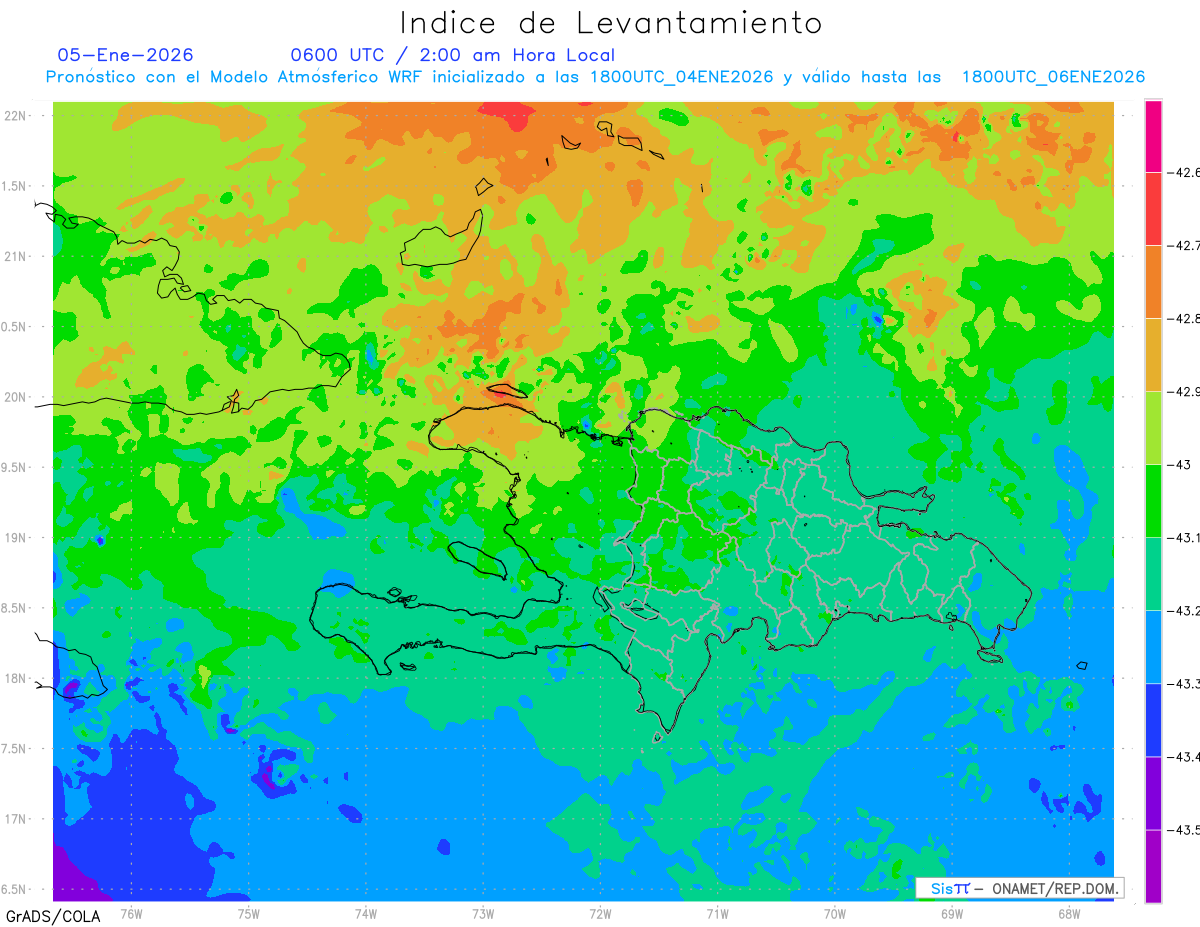The height and width of the screenshot is (927, 1200).
Task: Click the longitude label "76W"
Action: [131, 914]
